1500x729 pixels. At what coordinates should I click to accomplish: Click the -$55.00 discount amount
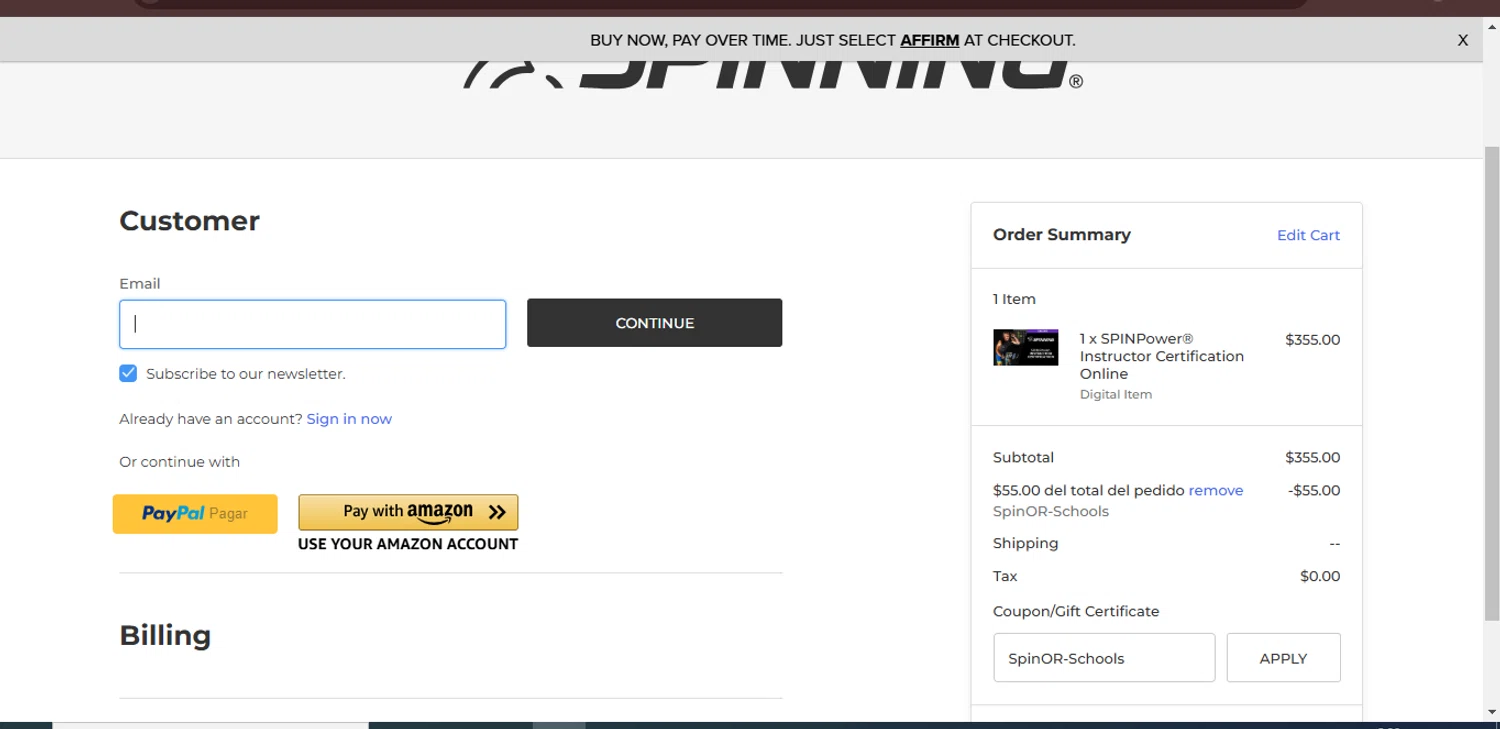tap(1315, 491)
